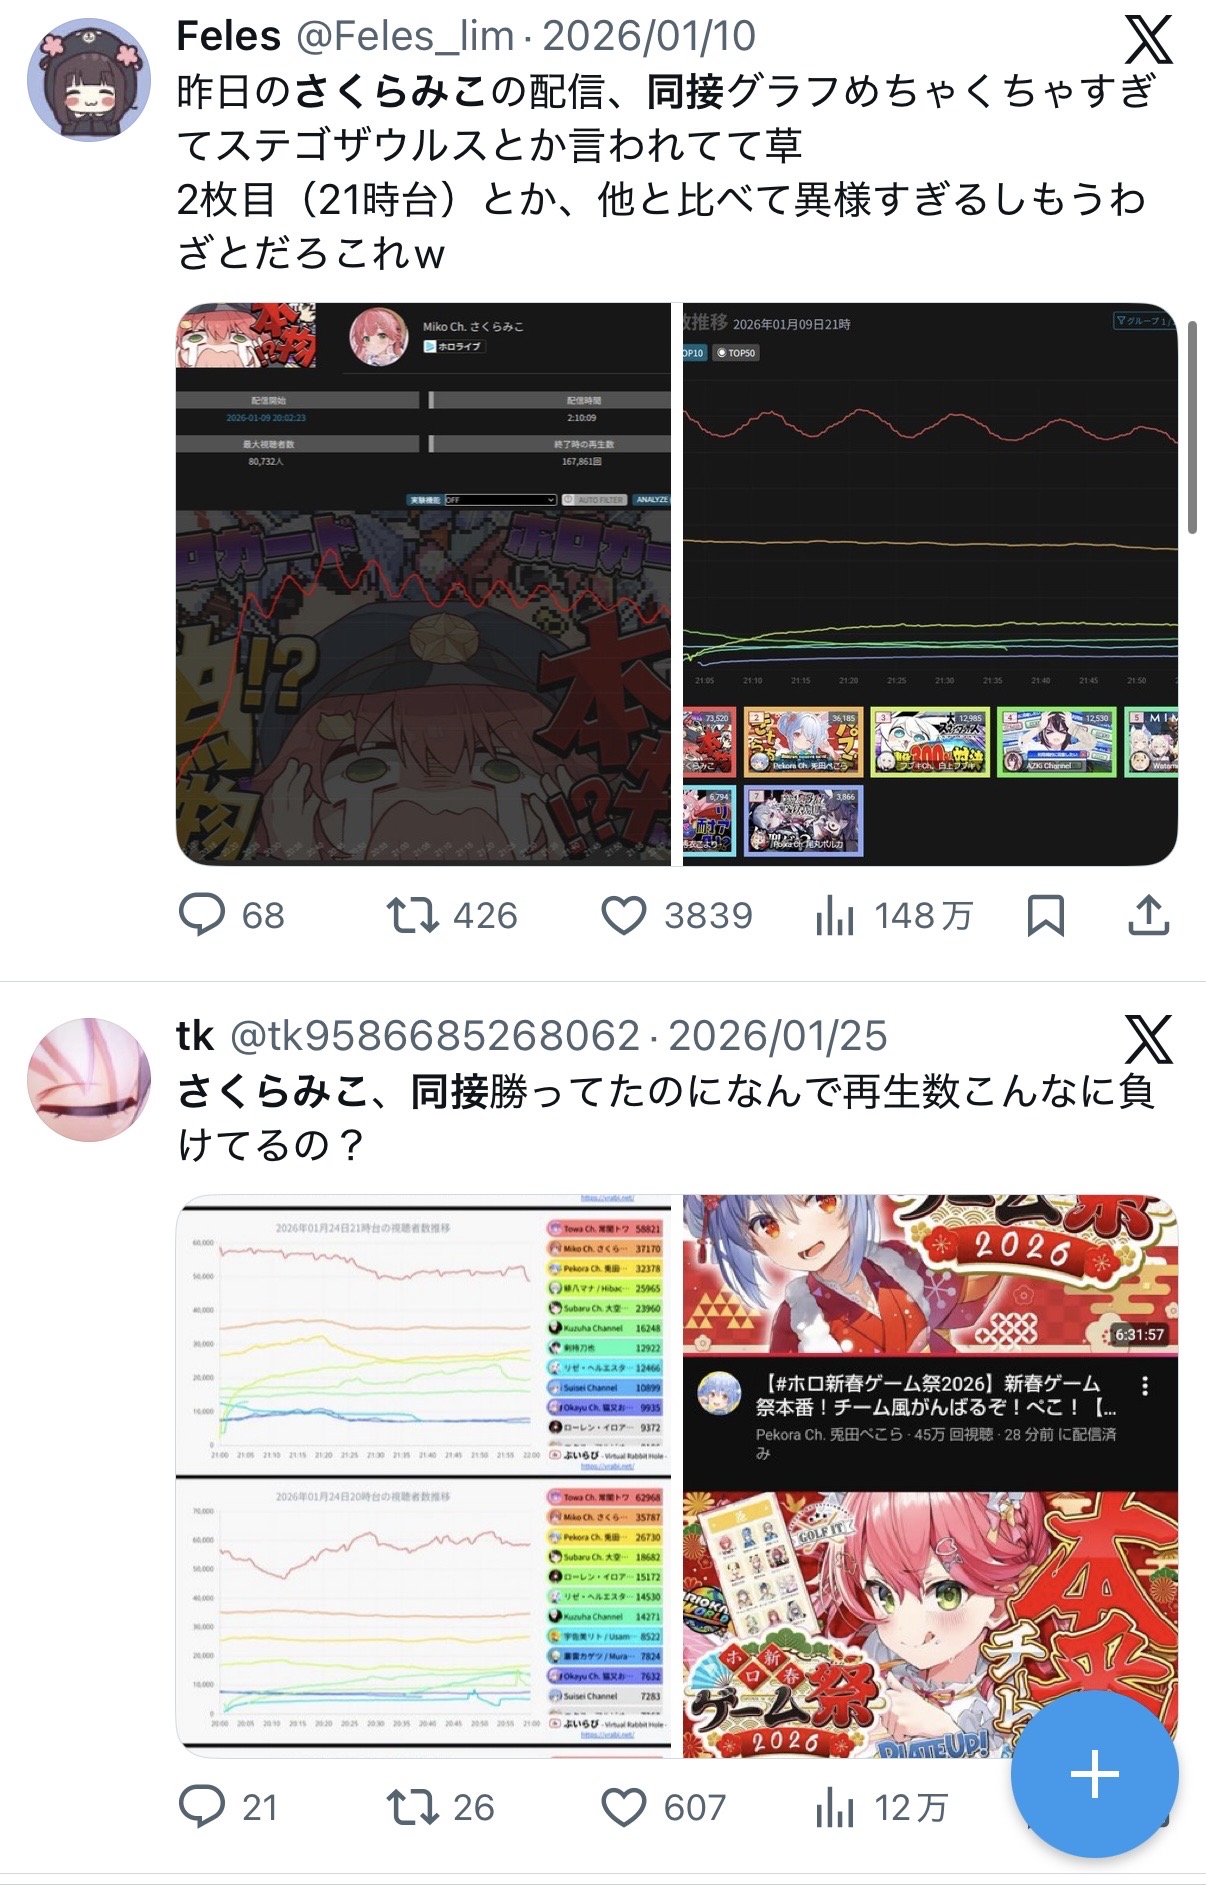Share the Feles tweet via upload icon
Viewport: 1206px width, 1896px height.
pyautogui.click(x=1148, y=915)
